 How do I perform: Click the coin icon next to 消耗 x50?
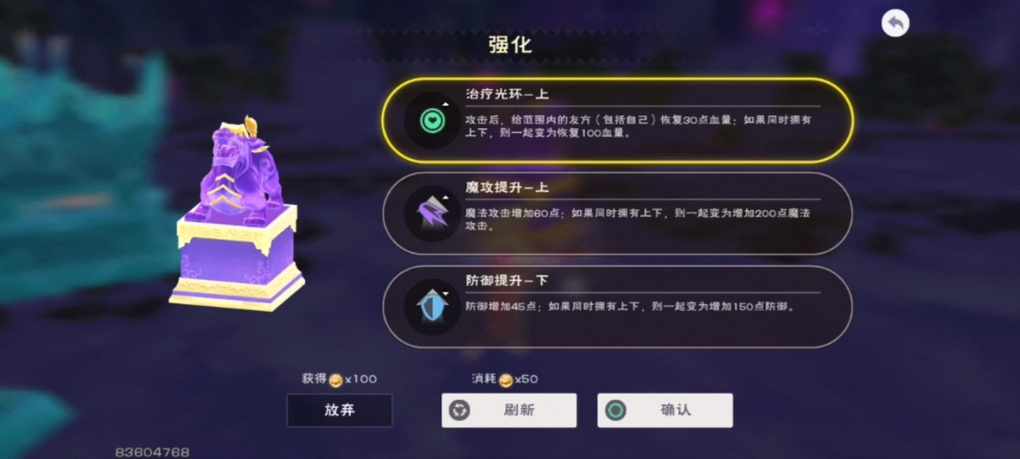506,380
